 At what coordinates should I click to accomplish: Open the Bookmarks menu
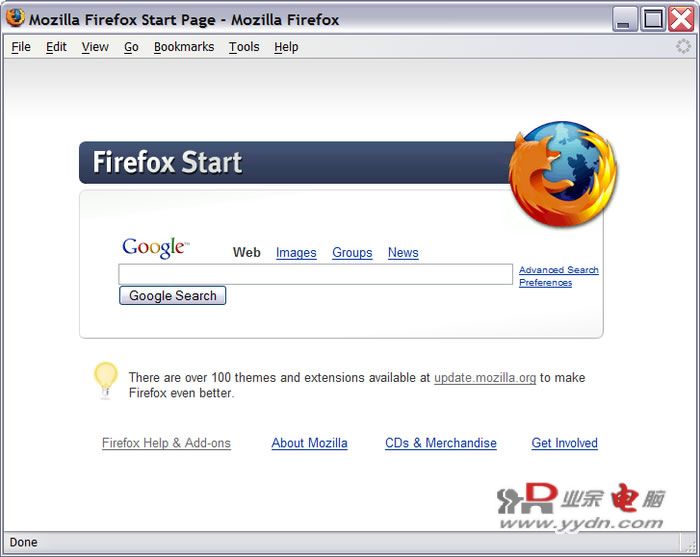pos(184,47)
